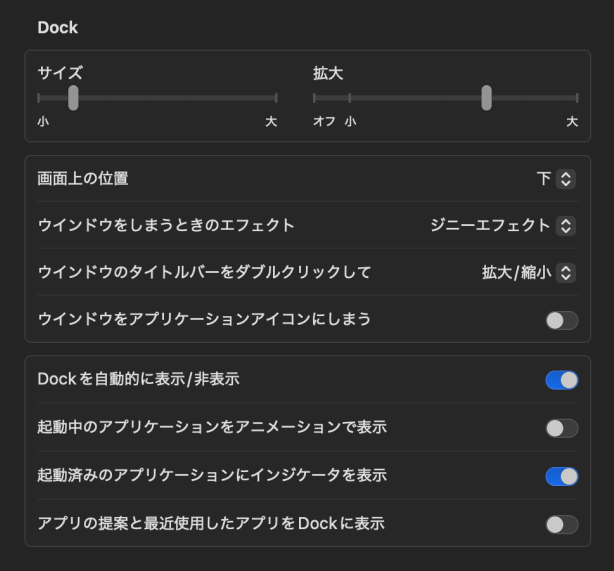Disable Dockを自動的に表示/非表示 switch
The width and height of the screenshot is (614, 571).
(562, 380)
